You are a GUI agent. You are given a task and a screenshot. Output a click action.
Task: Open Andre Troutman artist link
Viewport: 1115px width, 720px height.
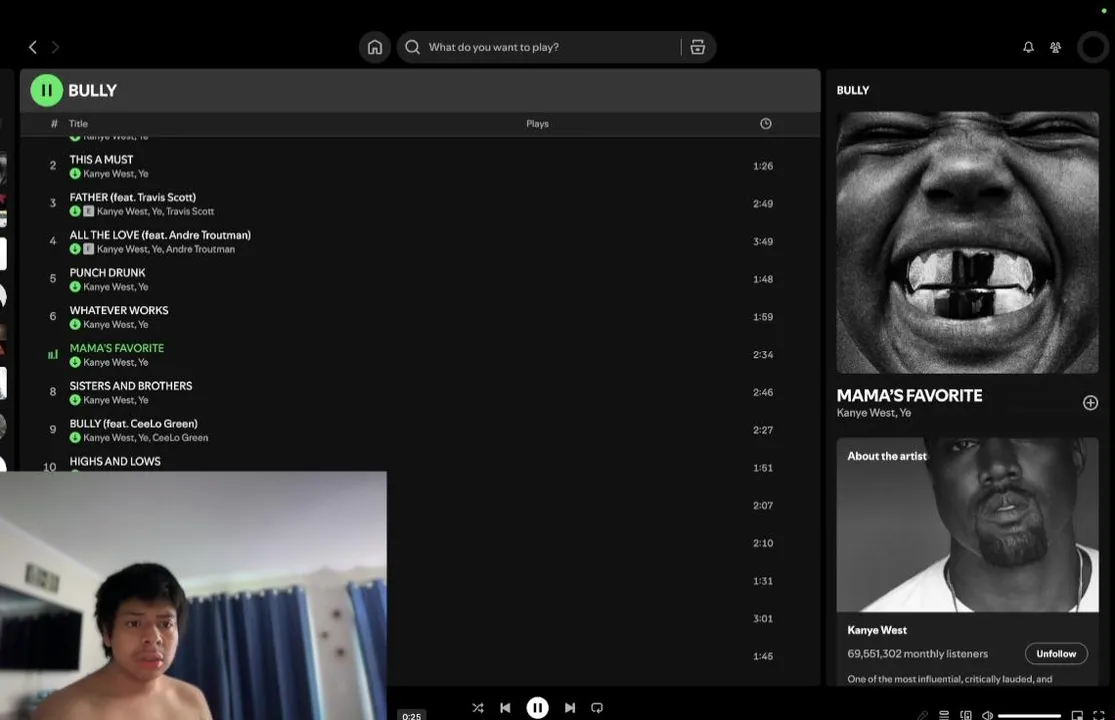pyautogui.click(x=200, y=249)
